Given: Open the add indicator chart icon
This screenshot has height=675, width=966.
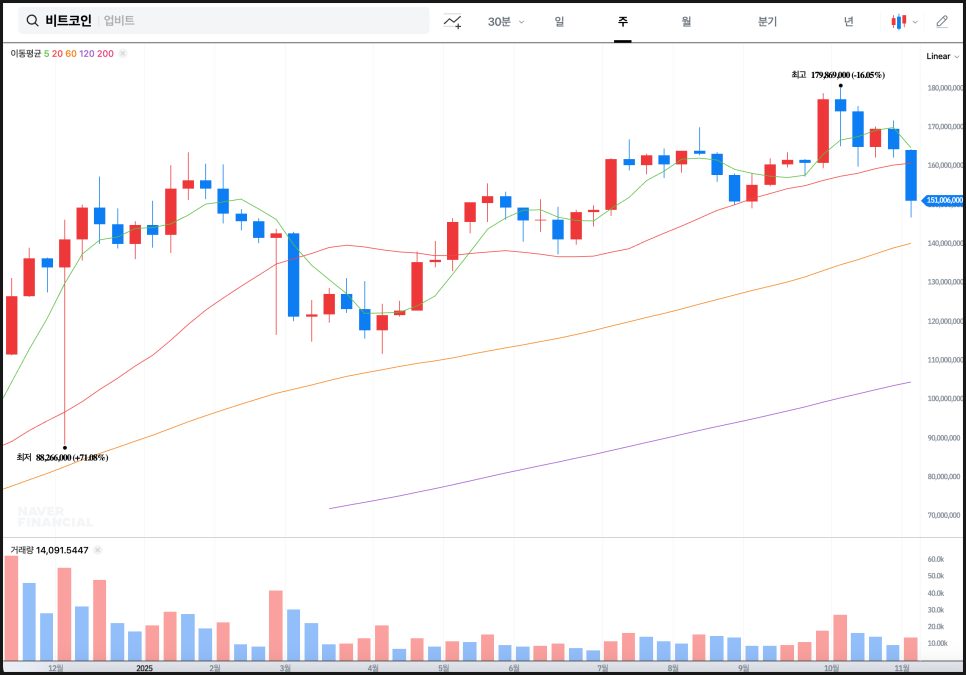Looking at the screenshot, I should pyautogui.click(x=453, y=21).
